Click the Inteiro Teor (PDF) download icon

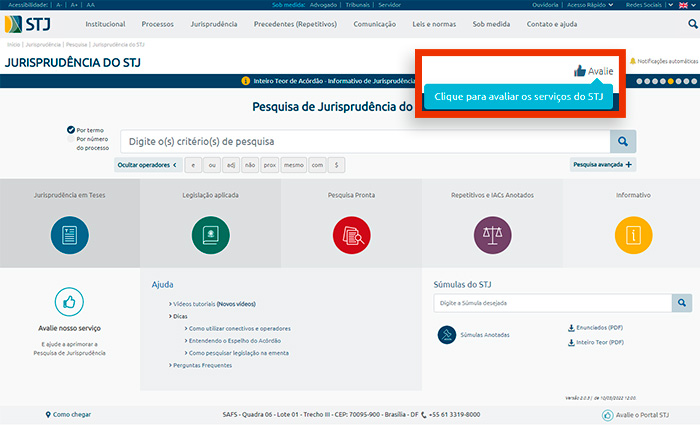pos(571,343)
